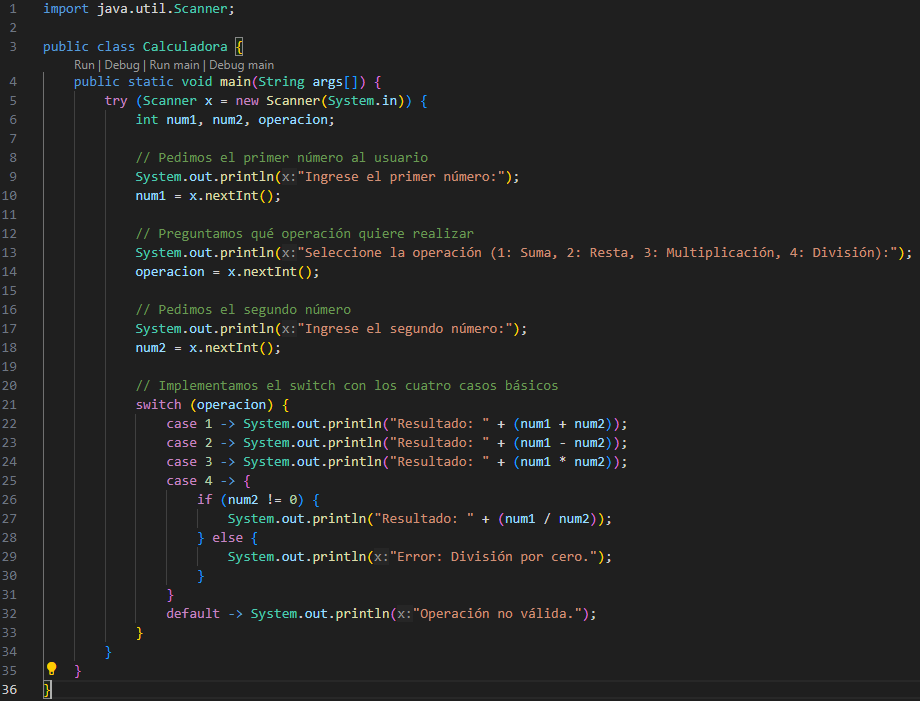Place cursor on 'import' keyword

click(66, 9)
